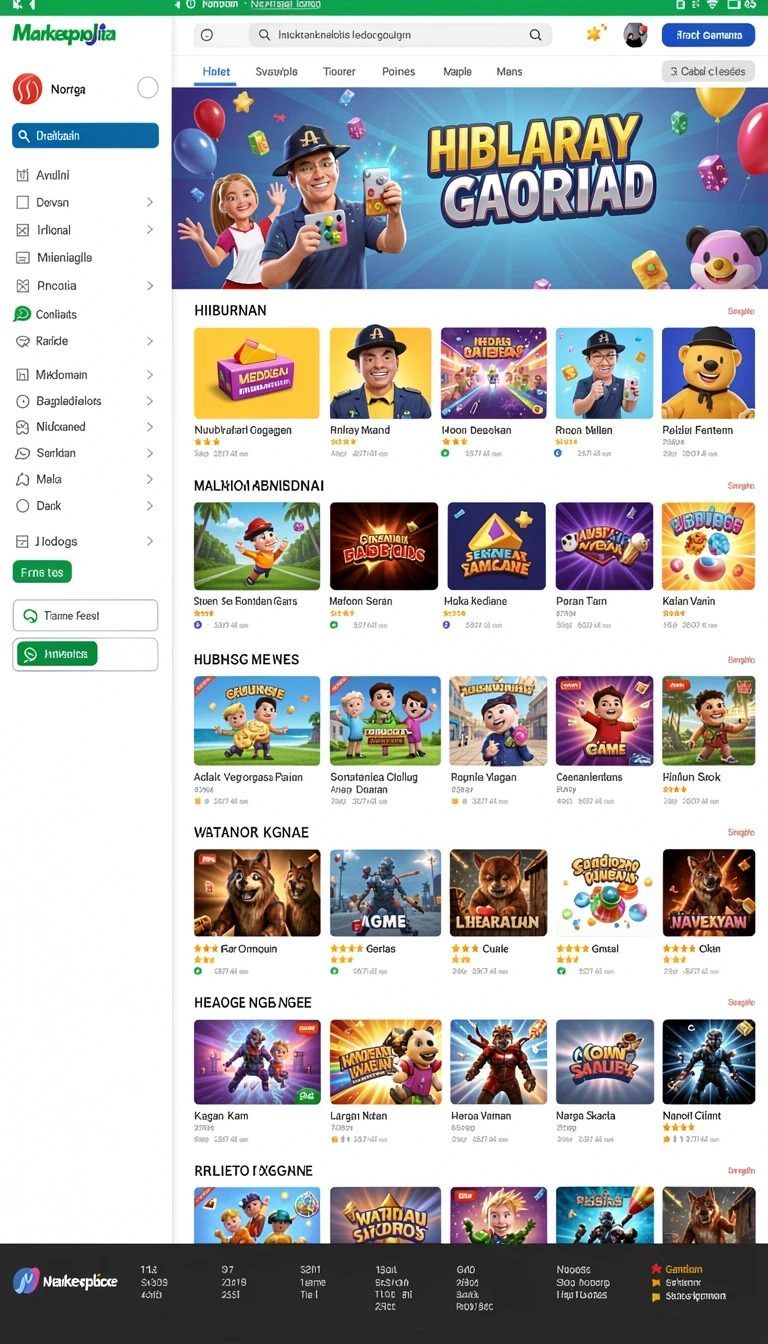Click the circular icon left of search bar
This screenshot has width=768, height=1344.
pos(207,35)
